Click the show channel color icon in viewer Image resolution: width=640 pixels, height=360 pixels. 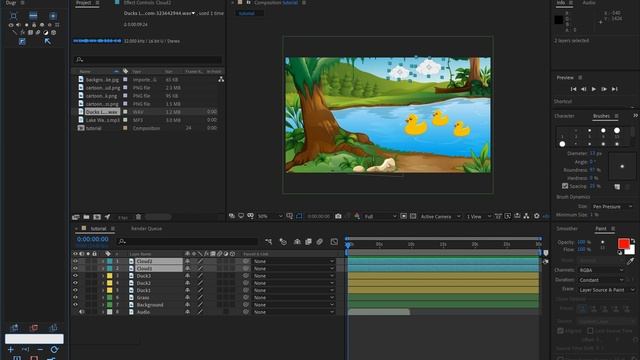point(357,216)
